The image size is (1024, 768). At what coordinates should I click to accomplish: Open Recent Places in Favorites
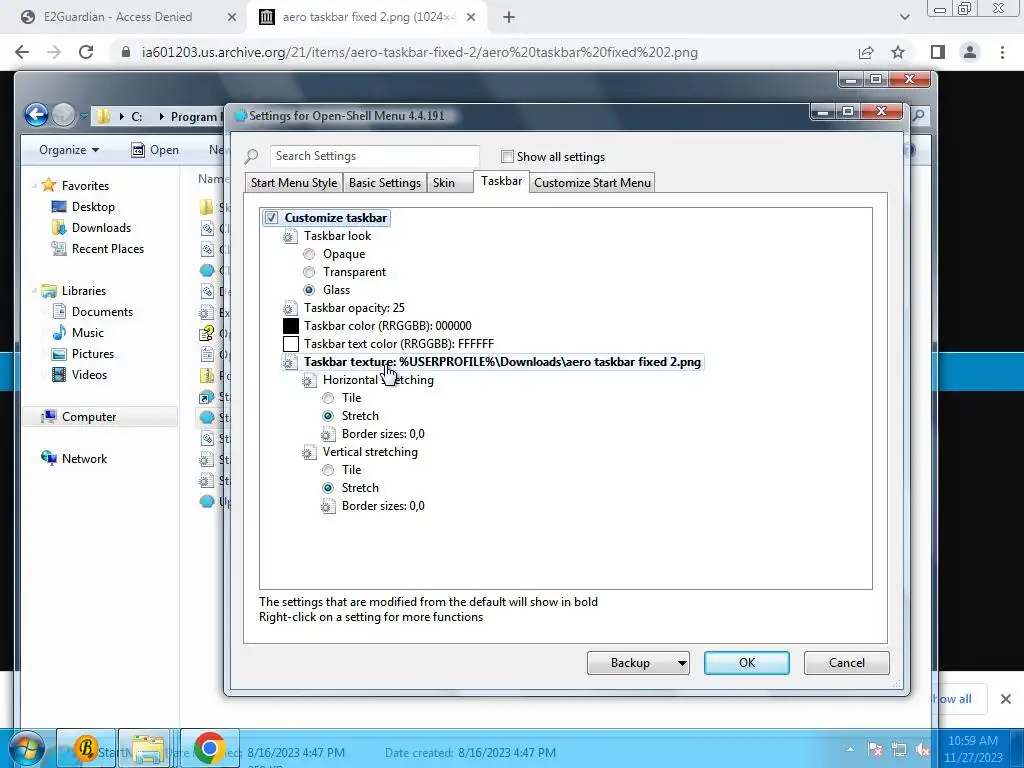click(x=108, y=249)
